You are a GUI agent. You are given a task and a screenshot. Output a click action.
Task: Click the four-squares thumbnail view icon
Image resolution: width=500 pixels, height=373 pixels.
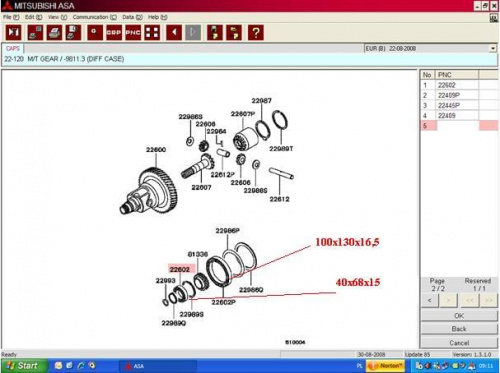pos(152,33)
